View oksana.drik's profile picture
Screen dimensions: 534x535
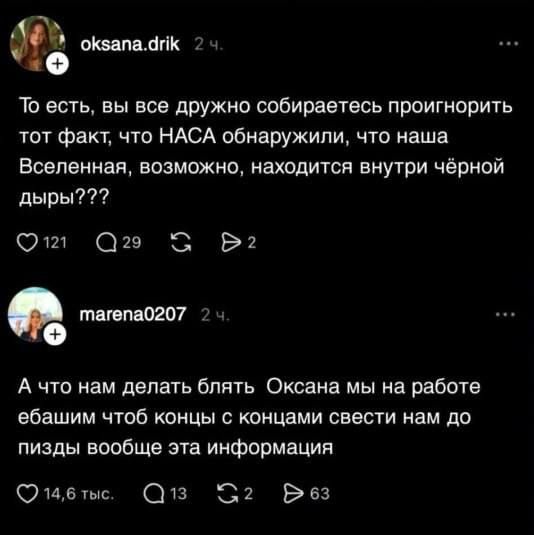[x=37, y=43]
